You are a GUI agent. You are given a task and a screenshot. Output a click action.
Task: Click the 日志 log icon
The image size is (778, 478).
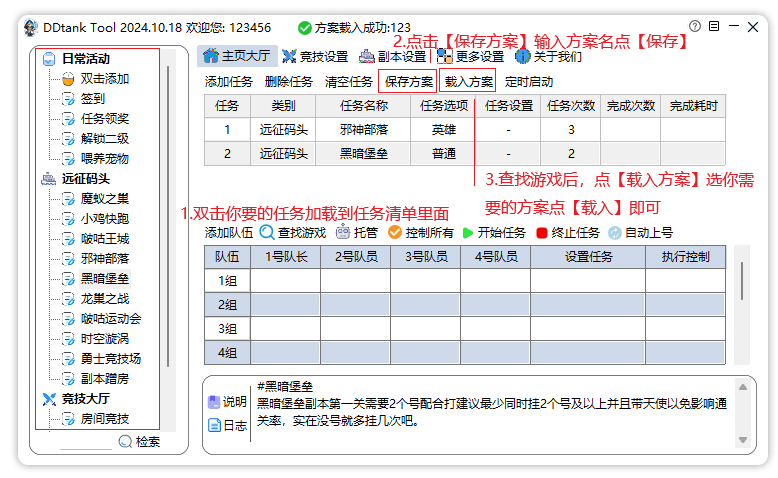[x=214, y=425]
